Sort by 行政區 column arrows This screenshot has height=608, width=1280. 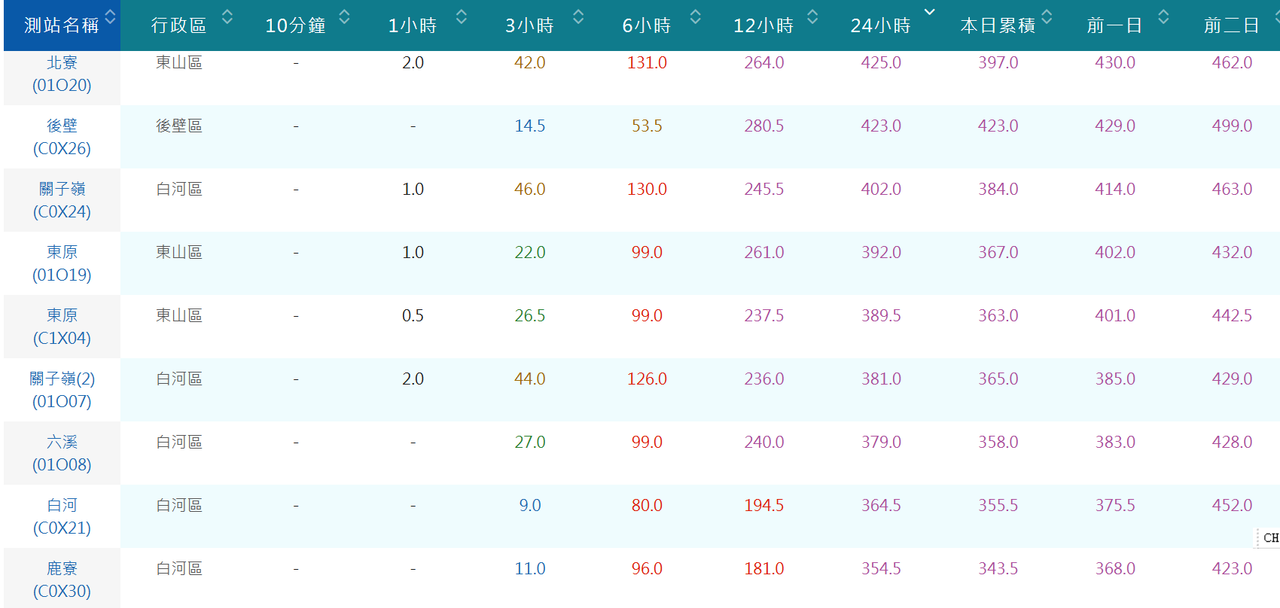228,17
